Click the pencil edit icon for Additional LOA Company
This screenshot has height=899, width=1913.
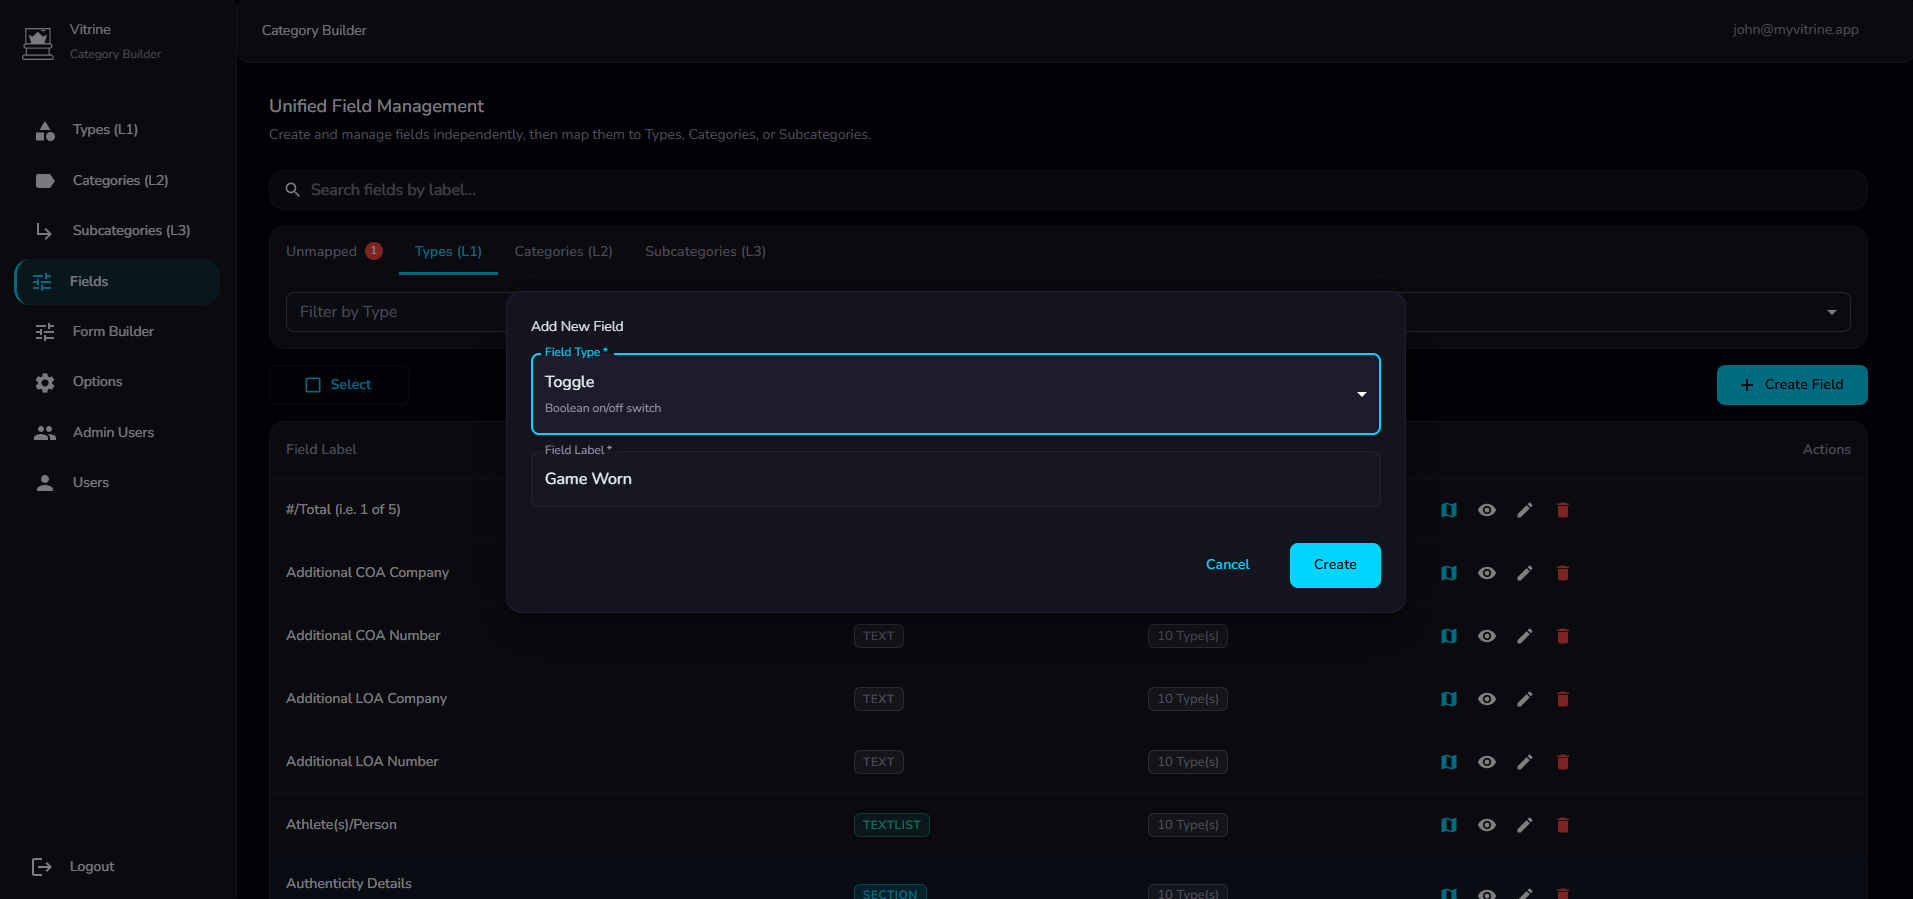1524,699
